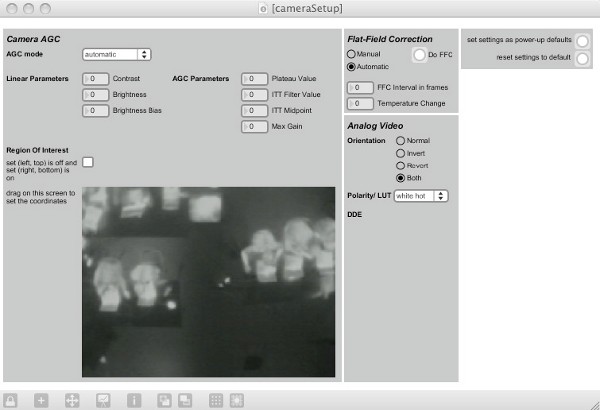Click the Temperature Change number box
600x410 pixels.
(360, 104)
